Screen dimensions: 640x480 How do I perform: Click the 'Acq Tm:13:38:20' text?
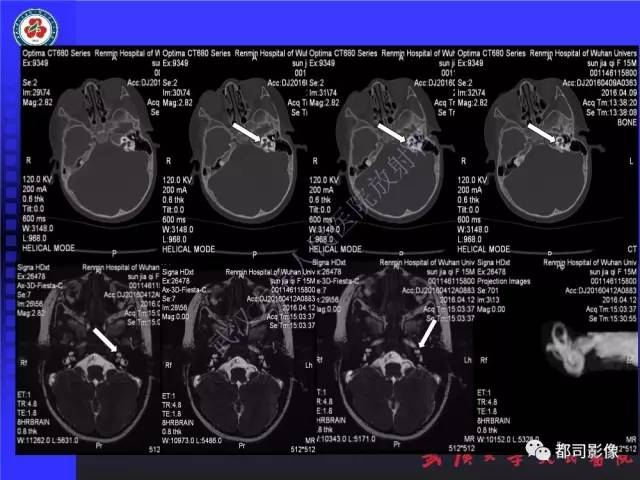click(609, 102)
